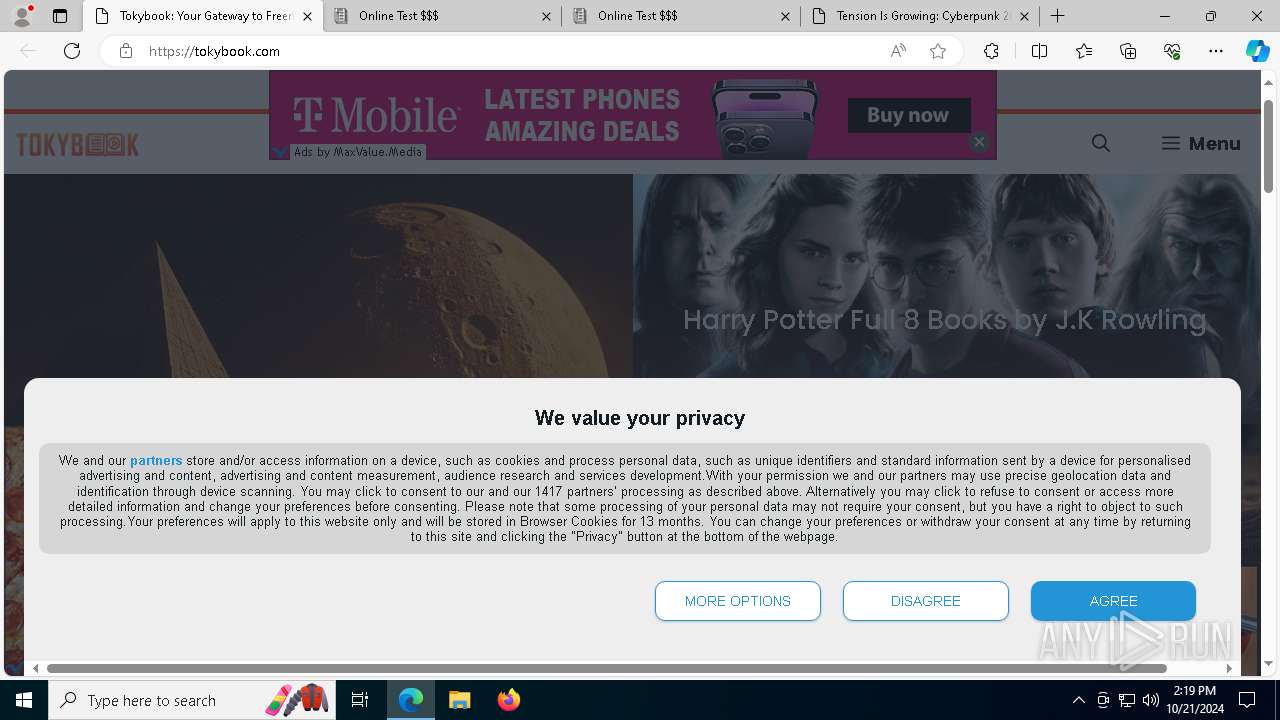The height and width of the screenshot is (720, 1280).
Task: Switch to first Online Test $$$ tab
Action: pos(442,16)
